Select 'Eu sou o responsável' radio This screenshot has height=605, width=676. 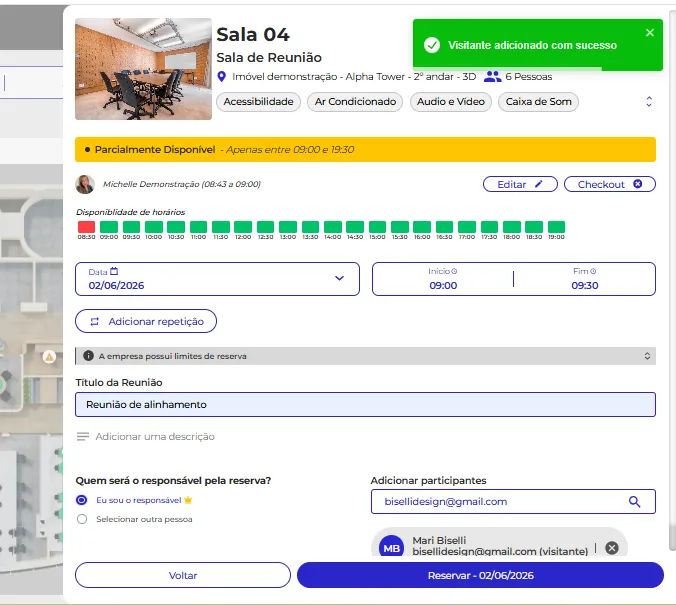81,500
